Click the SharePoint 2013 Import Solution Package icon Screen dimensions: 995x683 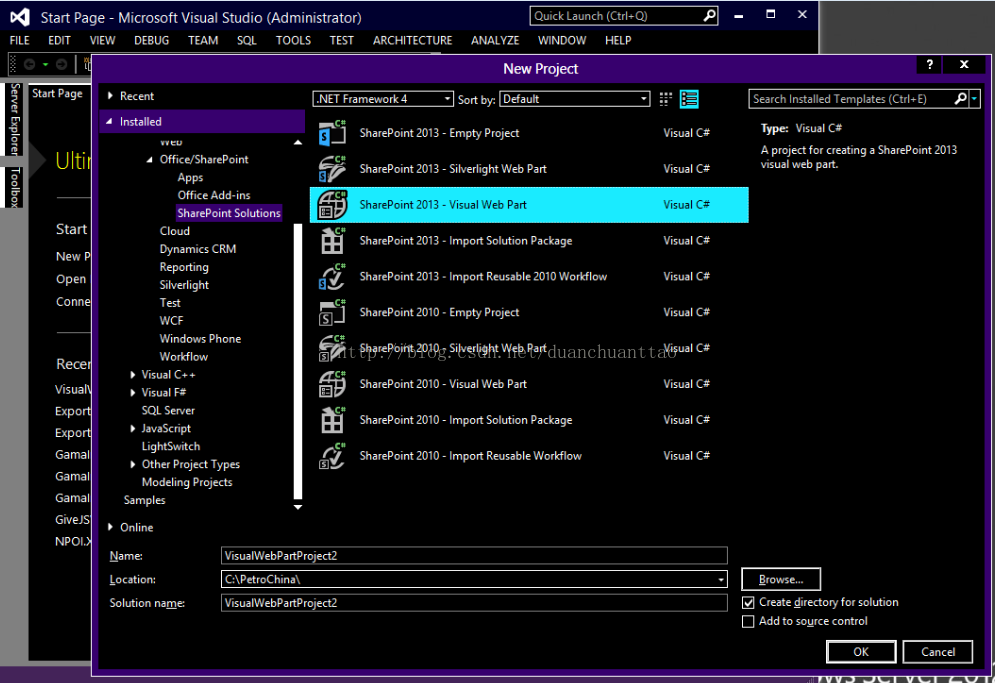tap(332, 241)
